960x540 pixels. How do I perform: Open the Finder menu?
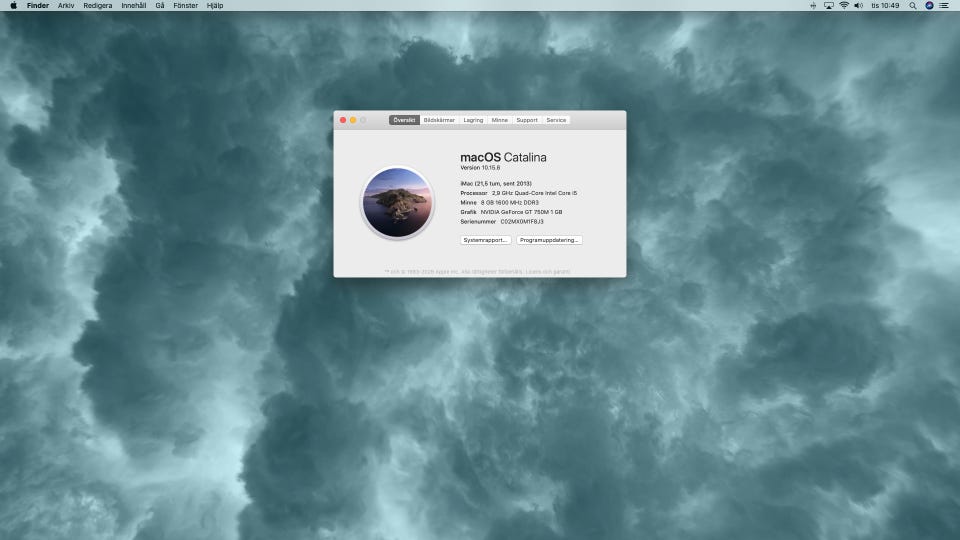click(38, 6)
